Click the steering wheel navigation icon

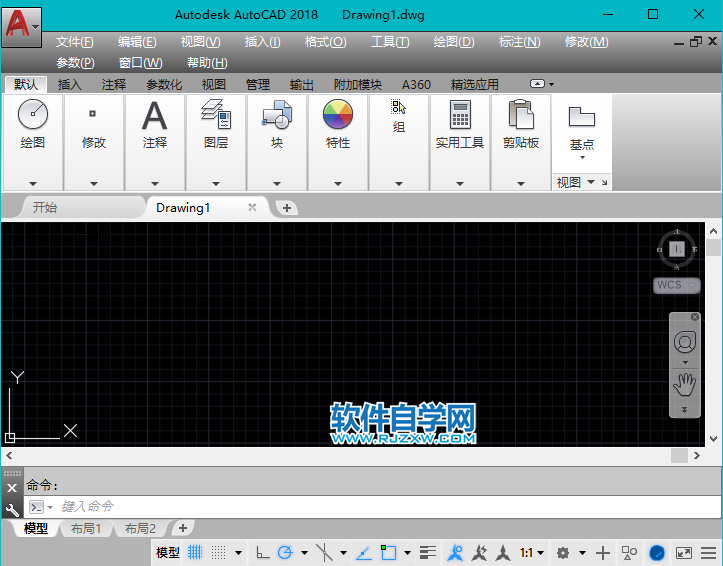tap(685, 342)
